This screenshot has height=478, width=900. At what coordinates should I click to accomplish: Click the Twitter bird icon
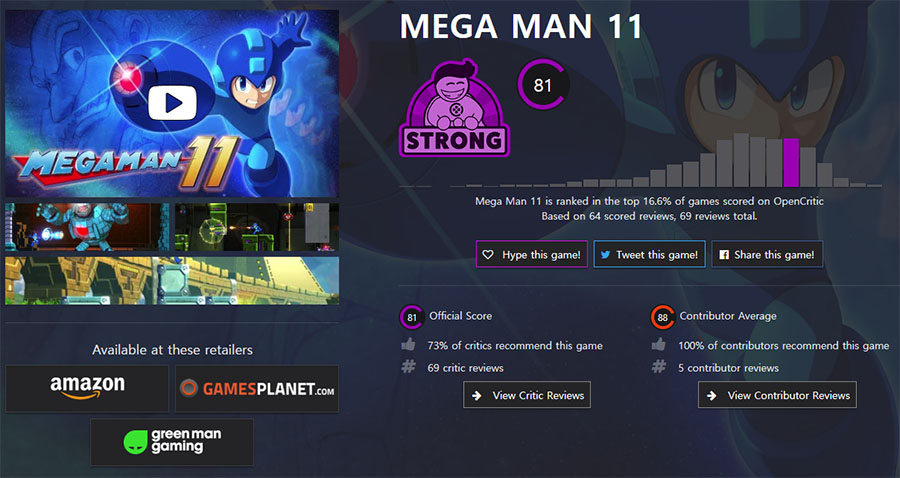605,255
